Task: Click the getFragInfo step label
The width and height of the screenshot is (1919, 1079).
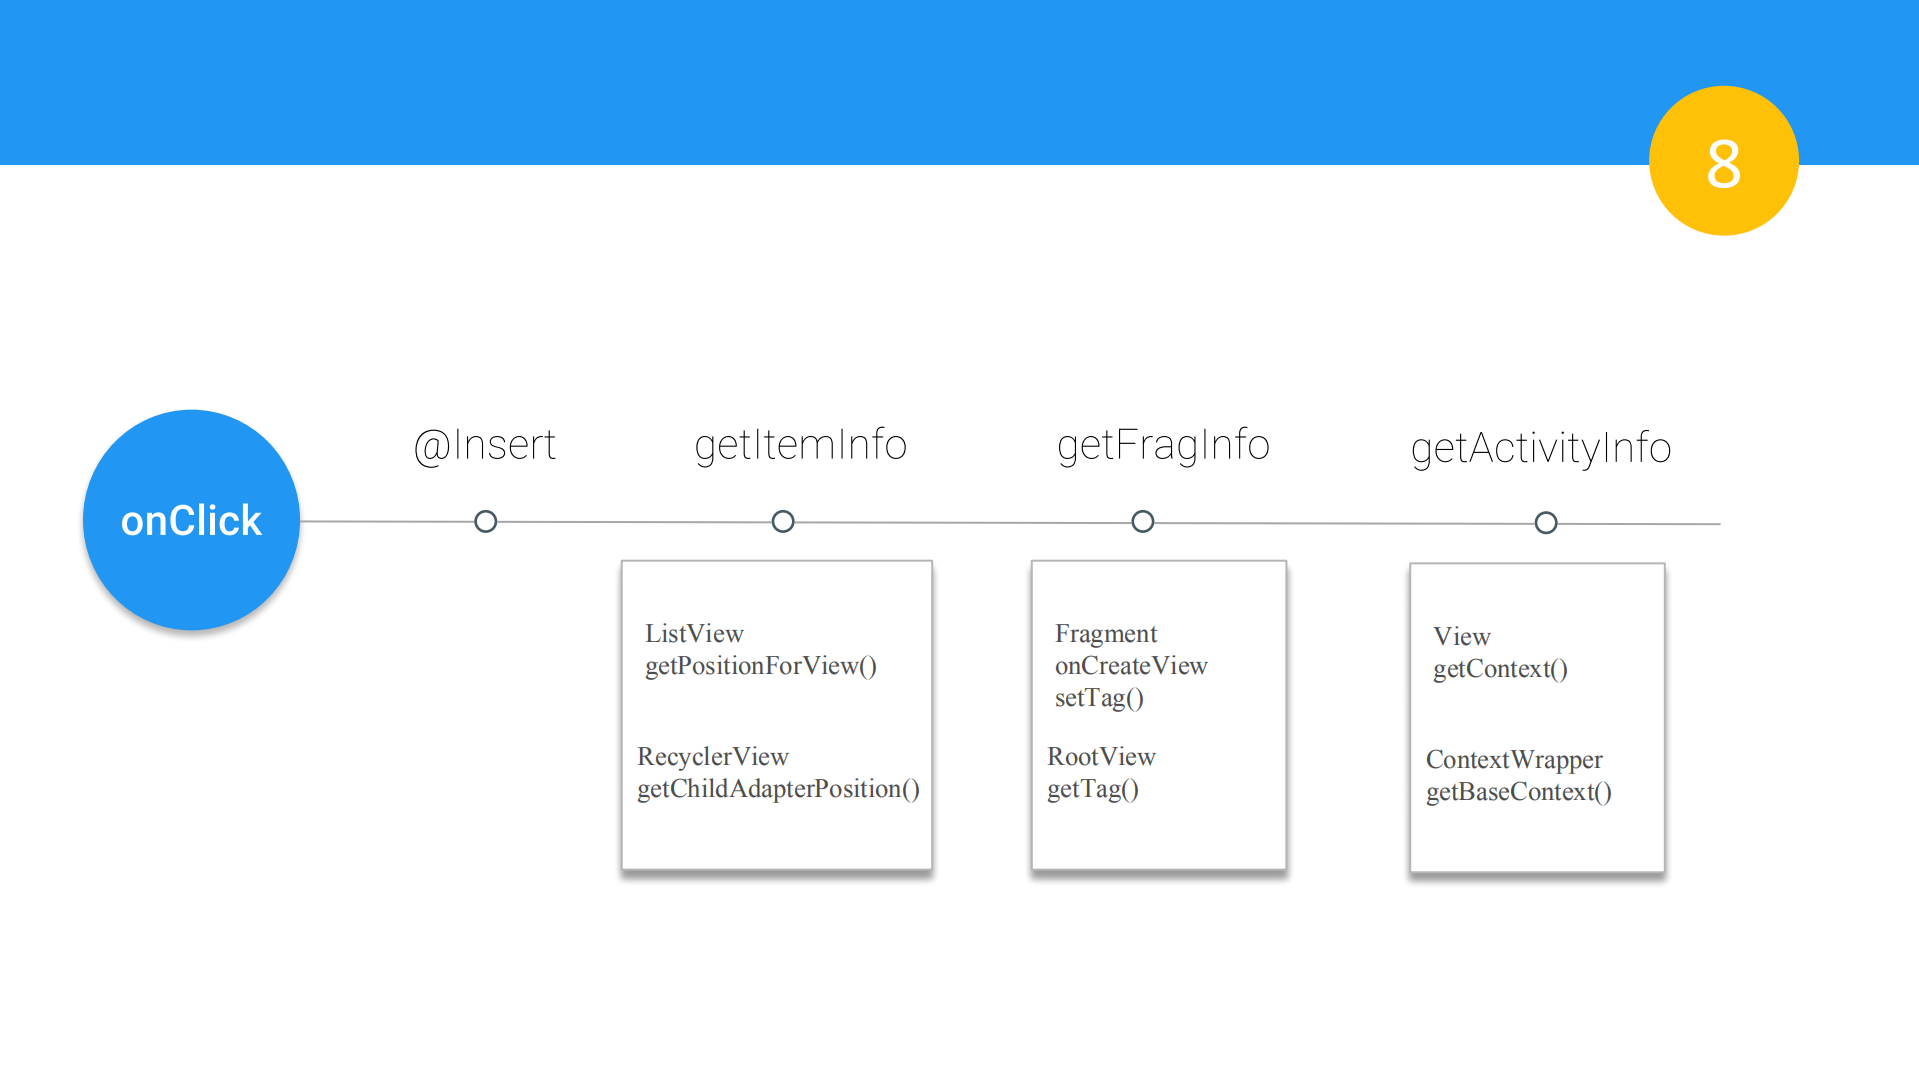Action: coord(1163,445)
